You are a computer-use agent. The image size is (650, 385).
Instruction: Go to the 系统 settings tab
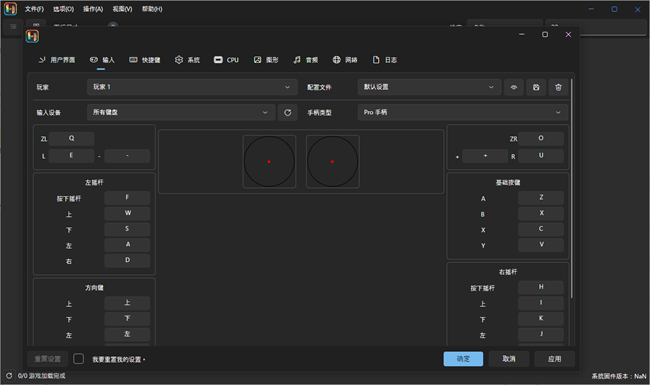pyautogui.click(x=187, y=60)
